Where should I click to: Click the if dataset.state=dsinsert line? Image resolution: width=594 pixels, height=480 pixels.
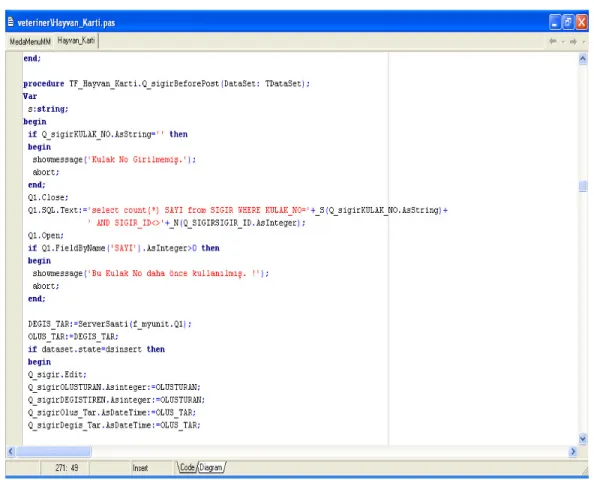point(96,349)
